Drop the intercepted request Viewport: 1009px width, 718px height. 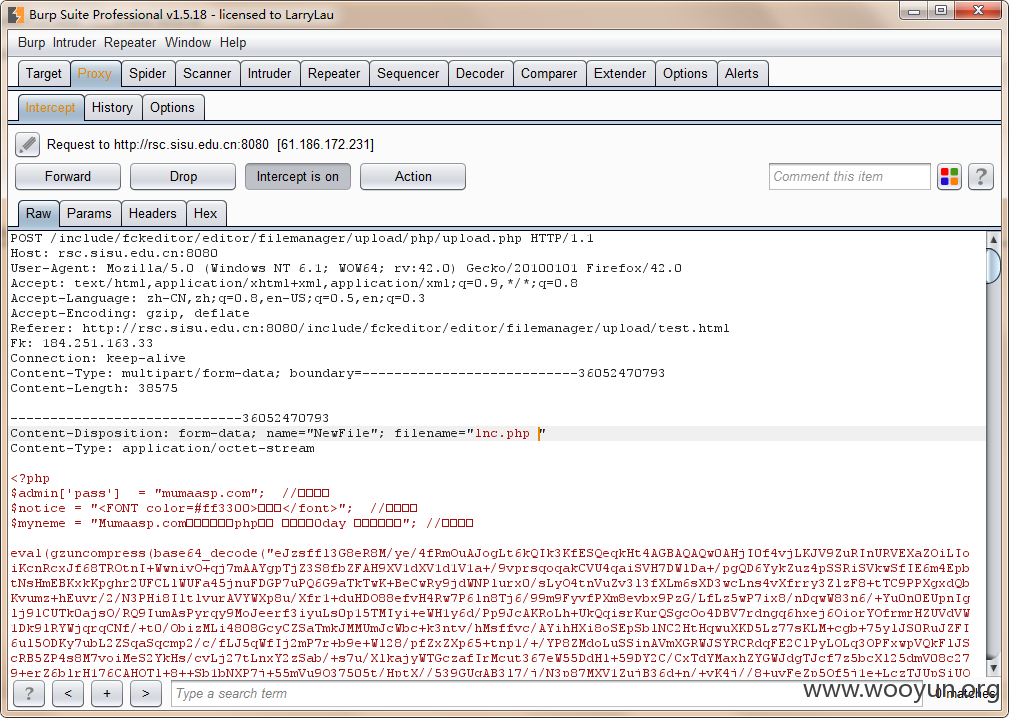(x=183, y=176)
